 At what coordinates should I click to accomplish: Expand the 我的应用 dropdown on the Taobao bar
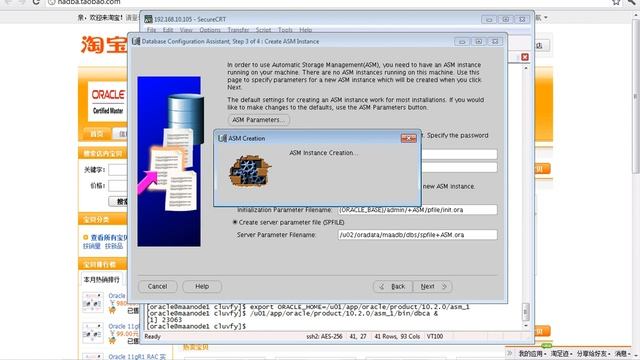(x=532, y=353)
